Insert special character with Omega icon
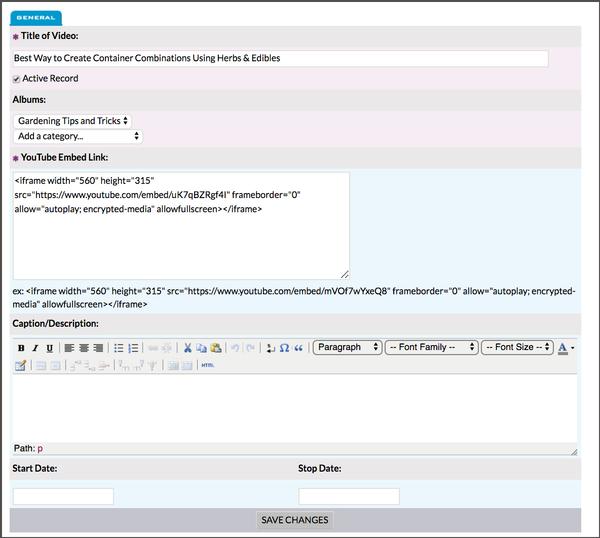The width and height of the screenshot is (600, 538). coord(284,348)
